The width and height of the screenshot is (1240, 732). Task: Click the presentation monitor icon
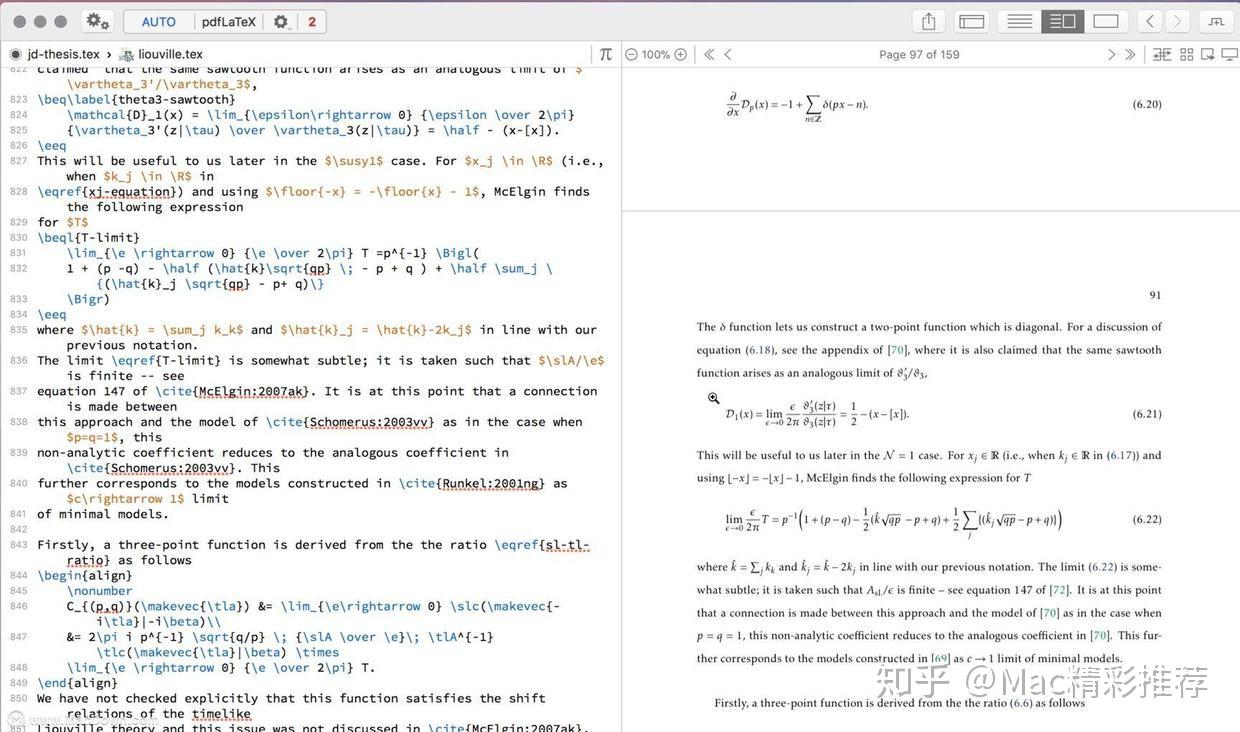click(1231, 55)
